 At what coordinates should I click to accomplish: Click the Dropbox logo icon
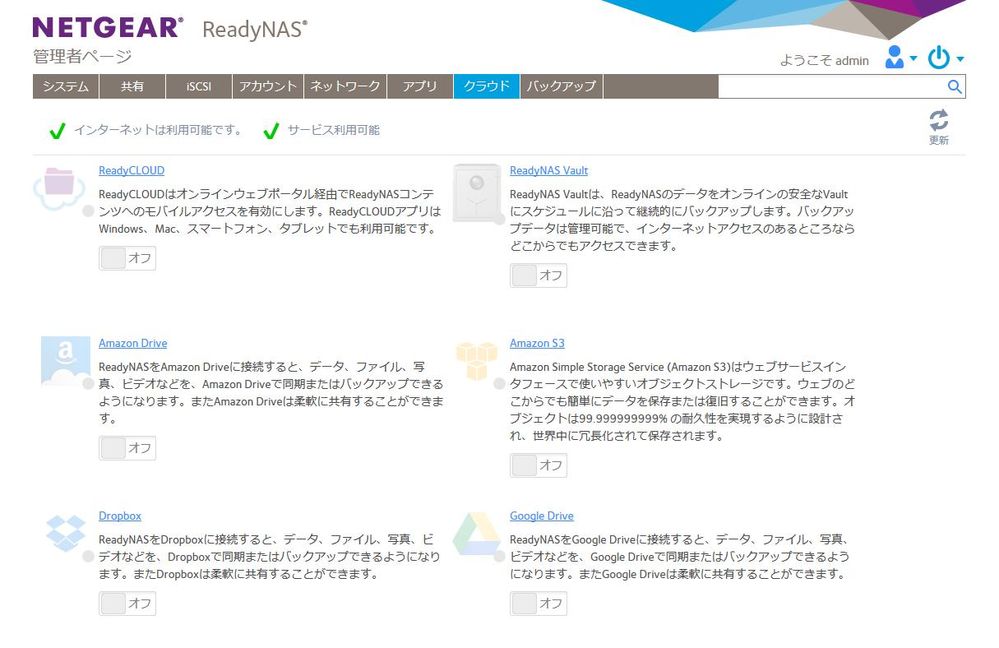66,533
